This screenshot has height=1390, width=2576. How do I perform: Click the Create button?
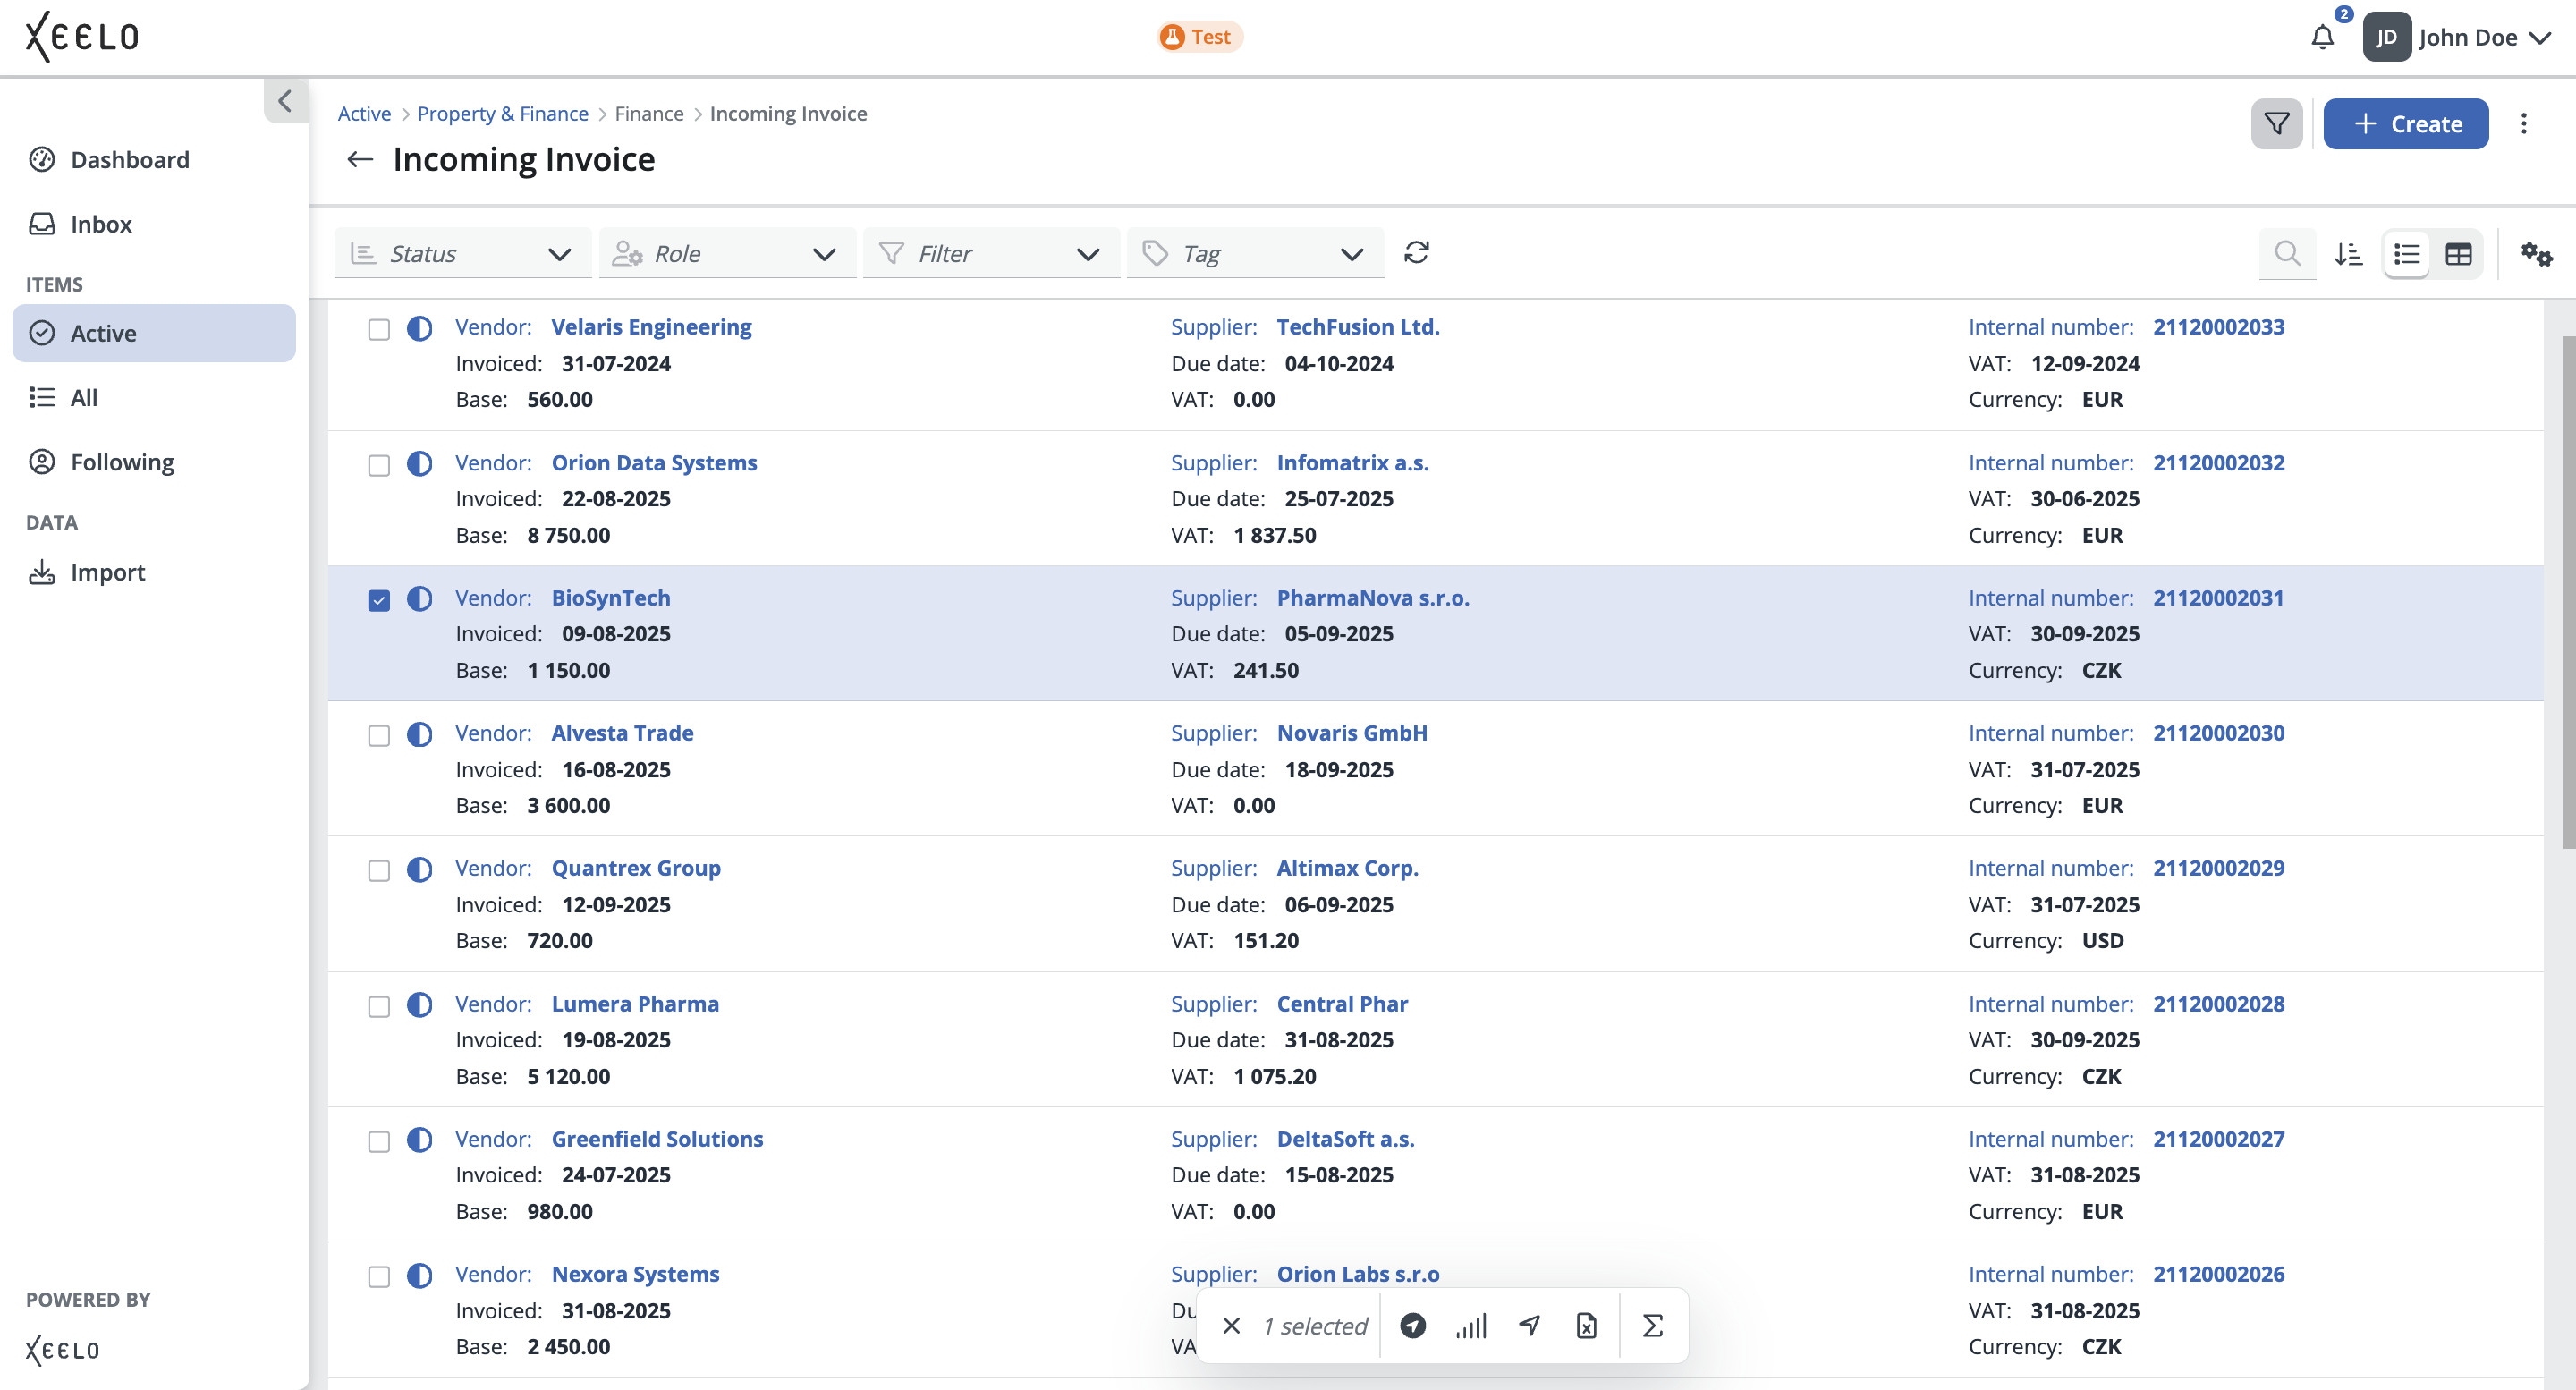pyautogui.click(x=2405, y=124)
